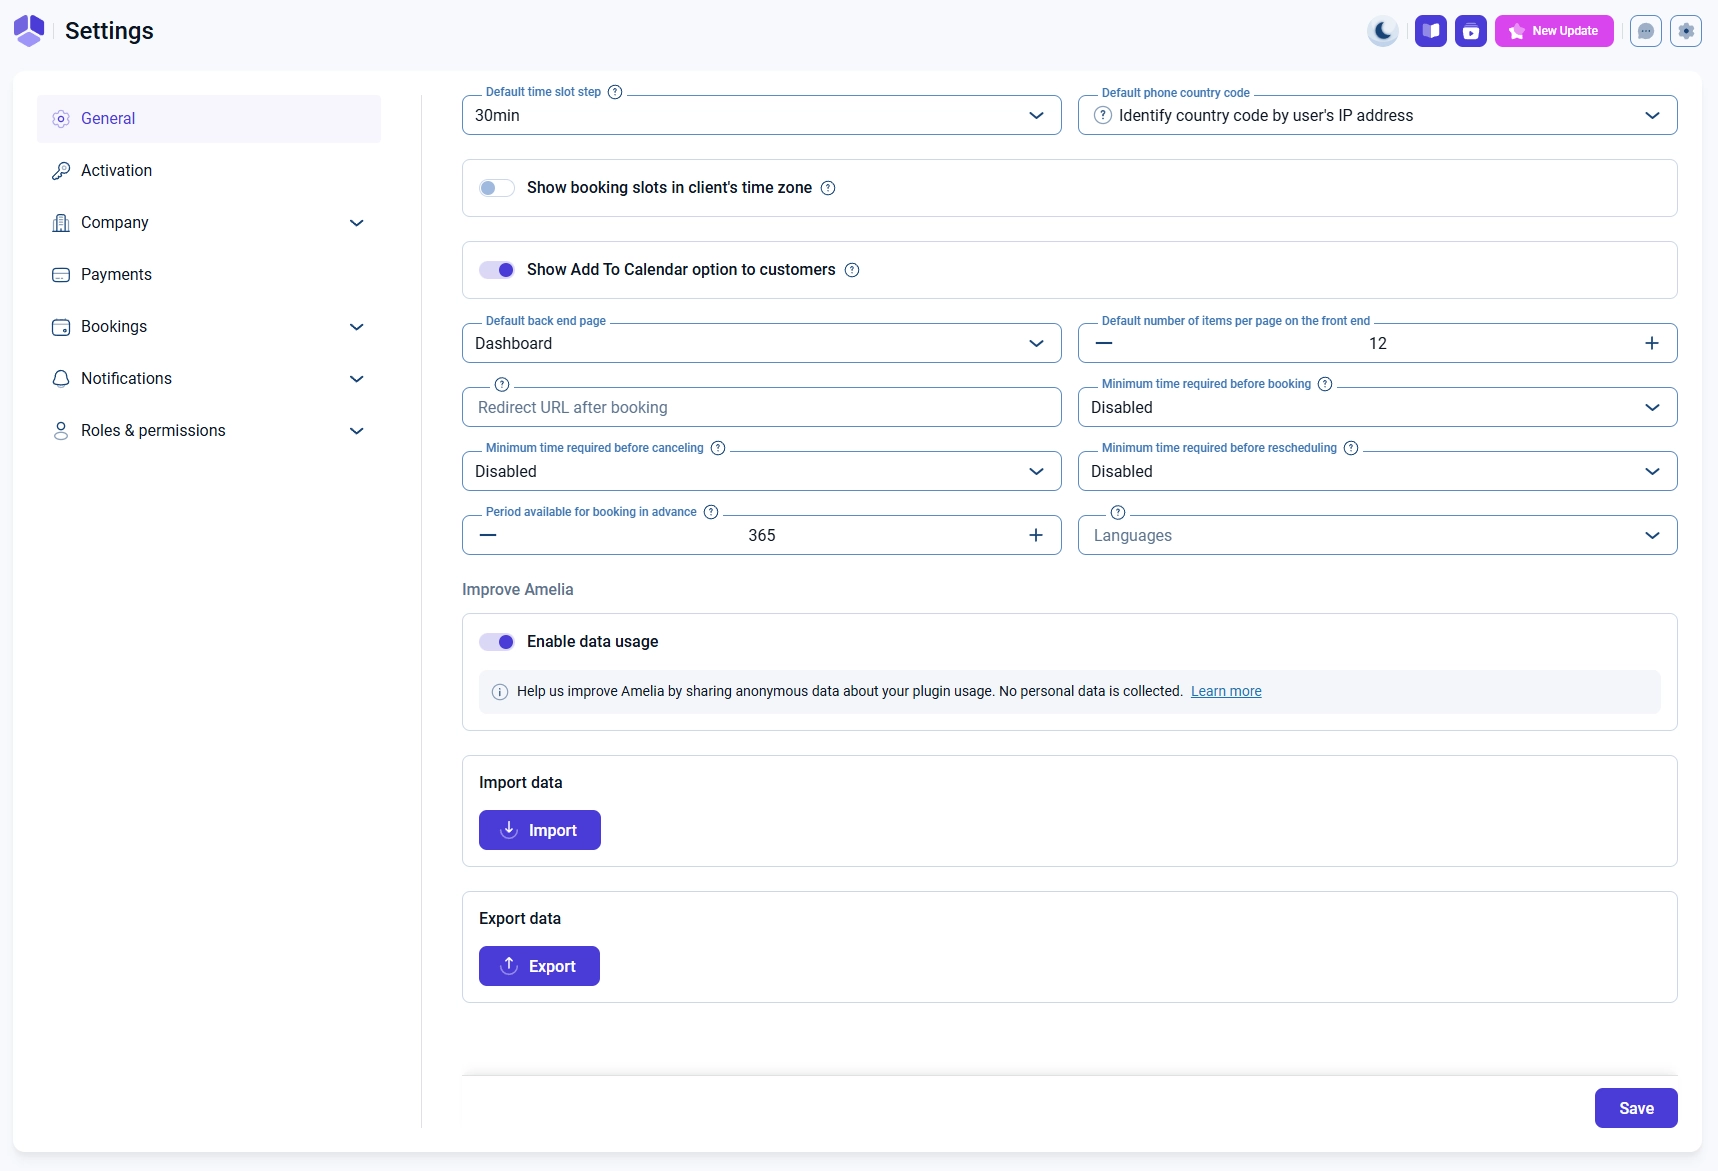The height and width of the screenshot is (1171, 1718).
Task: Click info icon in data usage notice
Action: pos(500,692)
